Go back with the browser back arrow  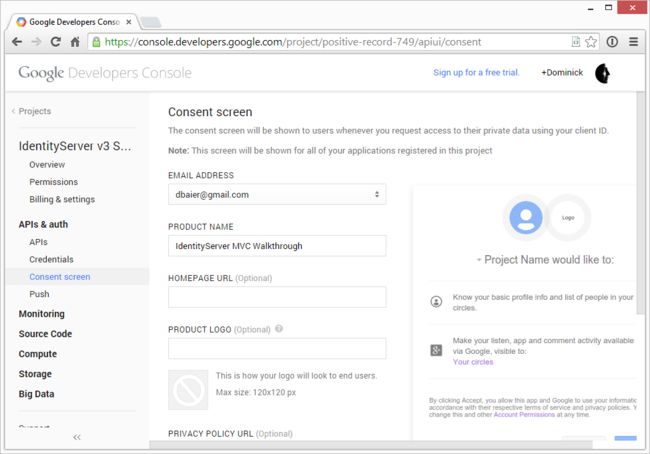click(17, 42)
